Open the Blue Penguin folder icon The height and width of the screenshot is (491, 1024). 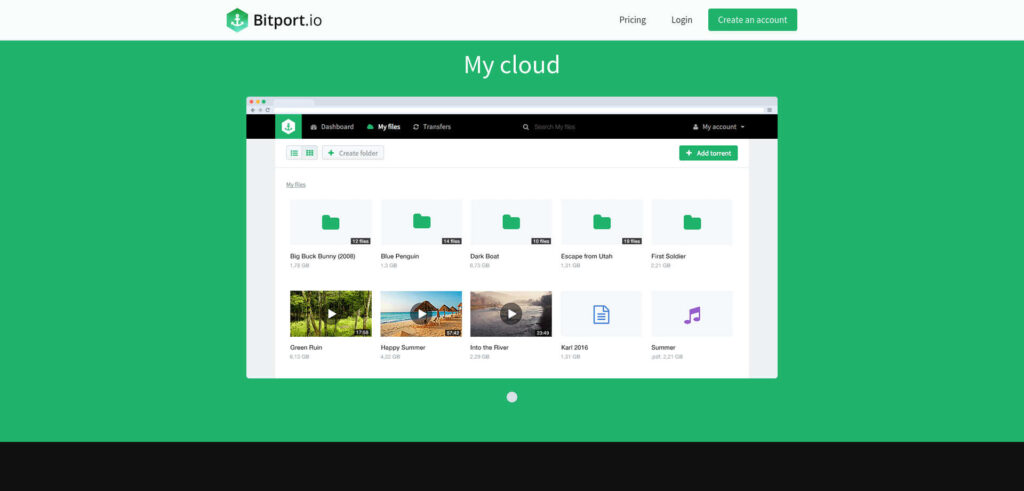421,222
